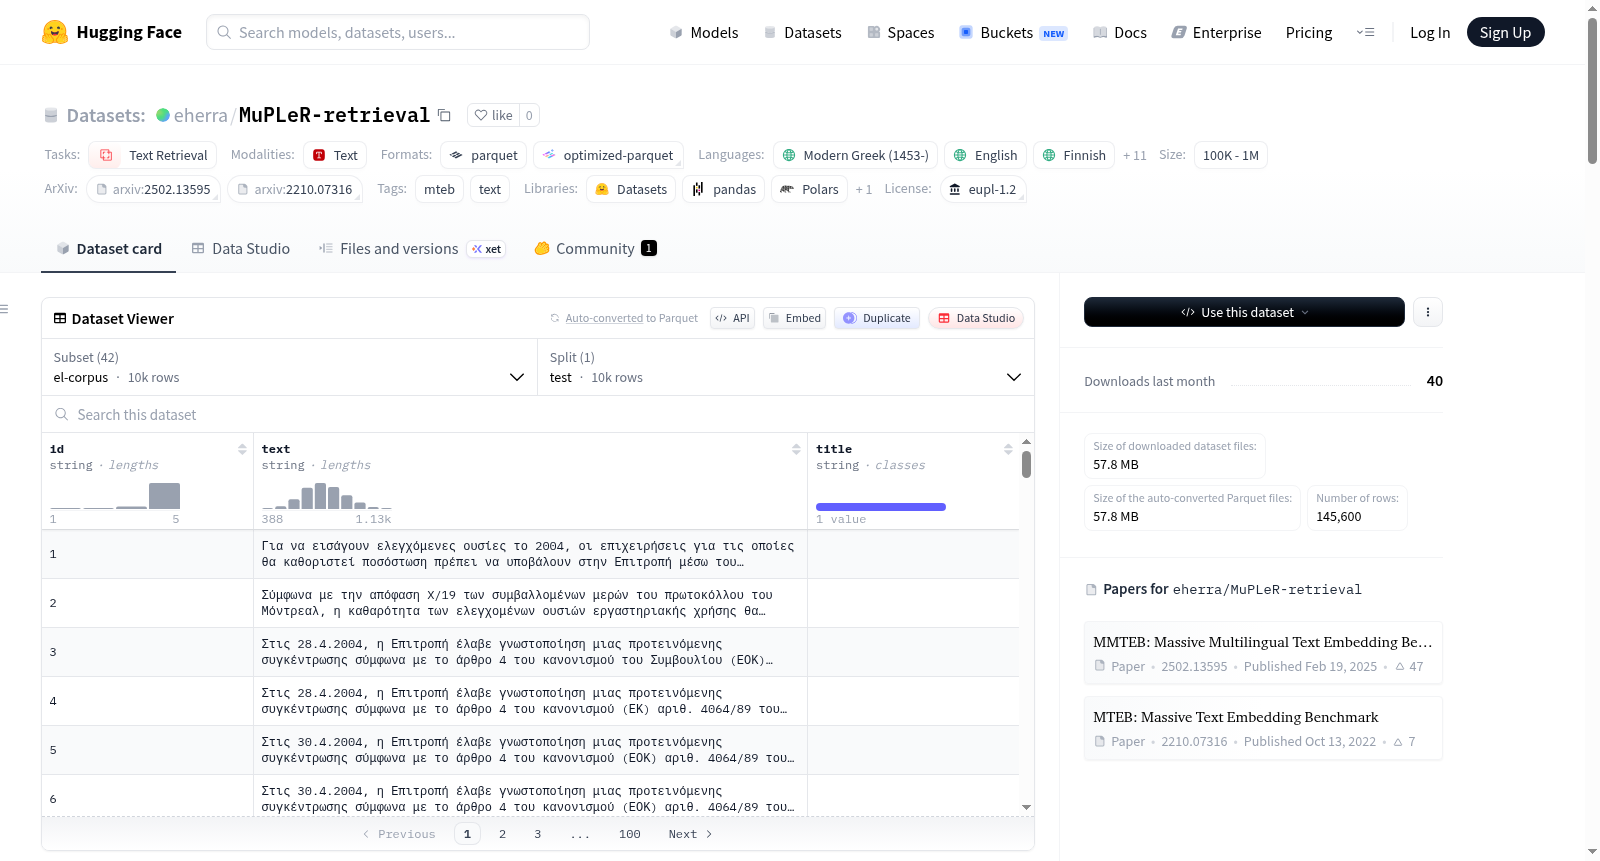Sort by the title column

[1008, 449]
